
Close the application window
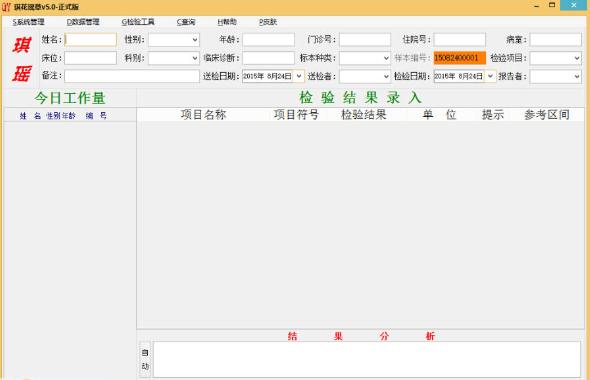(573, 5)
